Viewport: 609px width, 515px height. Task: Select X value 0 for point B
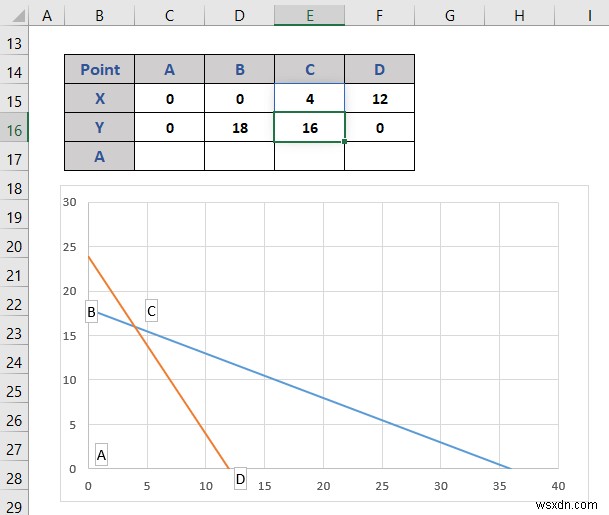pos(239,98)
